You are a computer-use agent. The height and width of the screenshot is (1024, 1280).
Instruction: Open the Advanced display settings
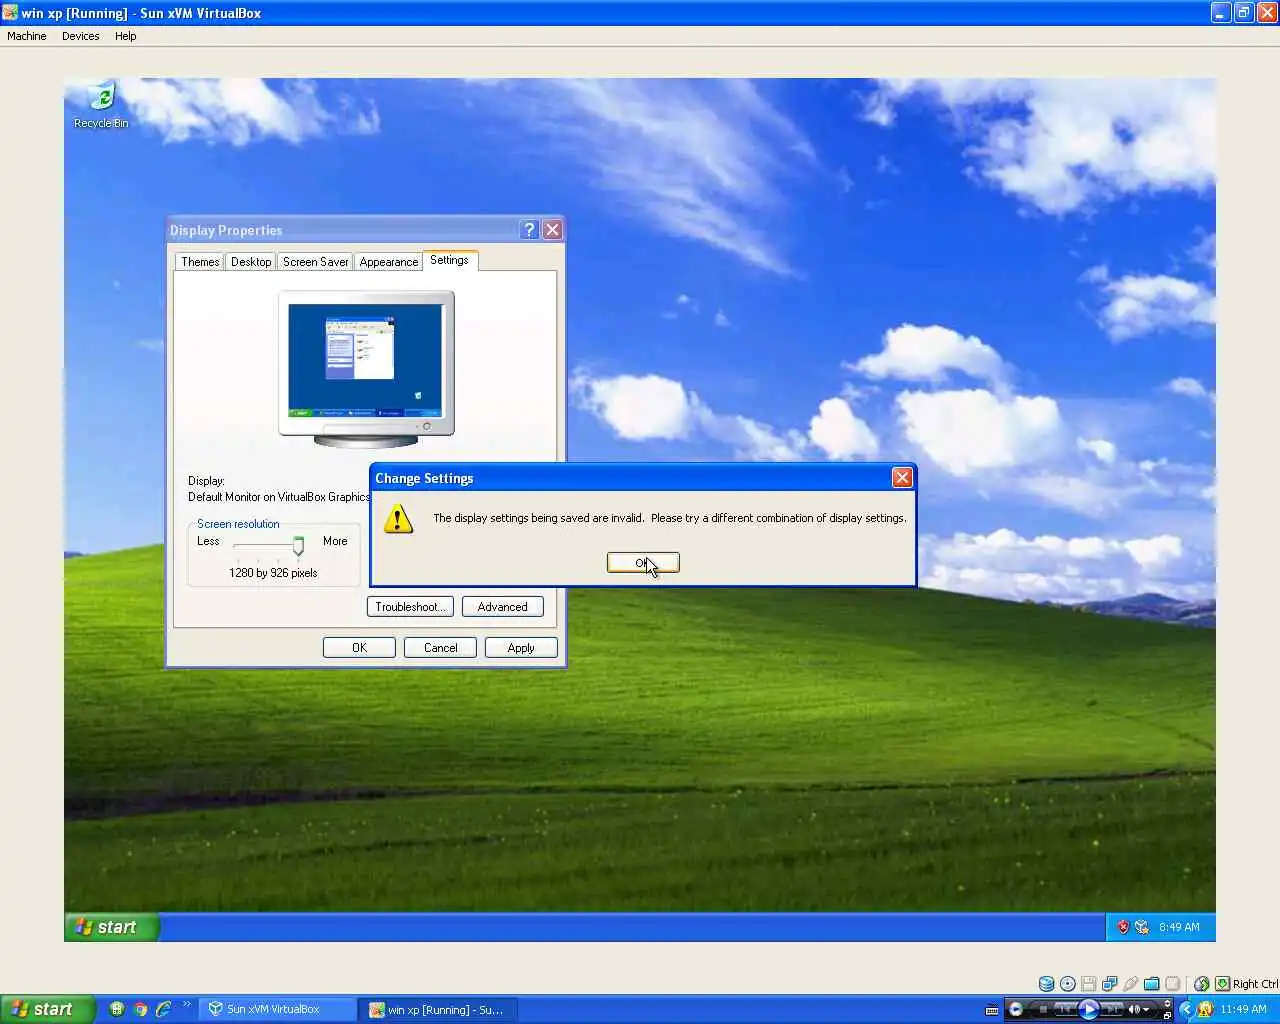click(502, 607)
